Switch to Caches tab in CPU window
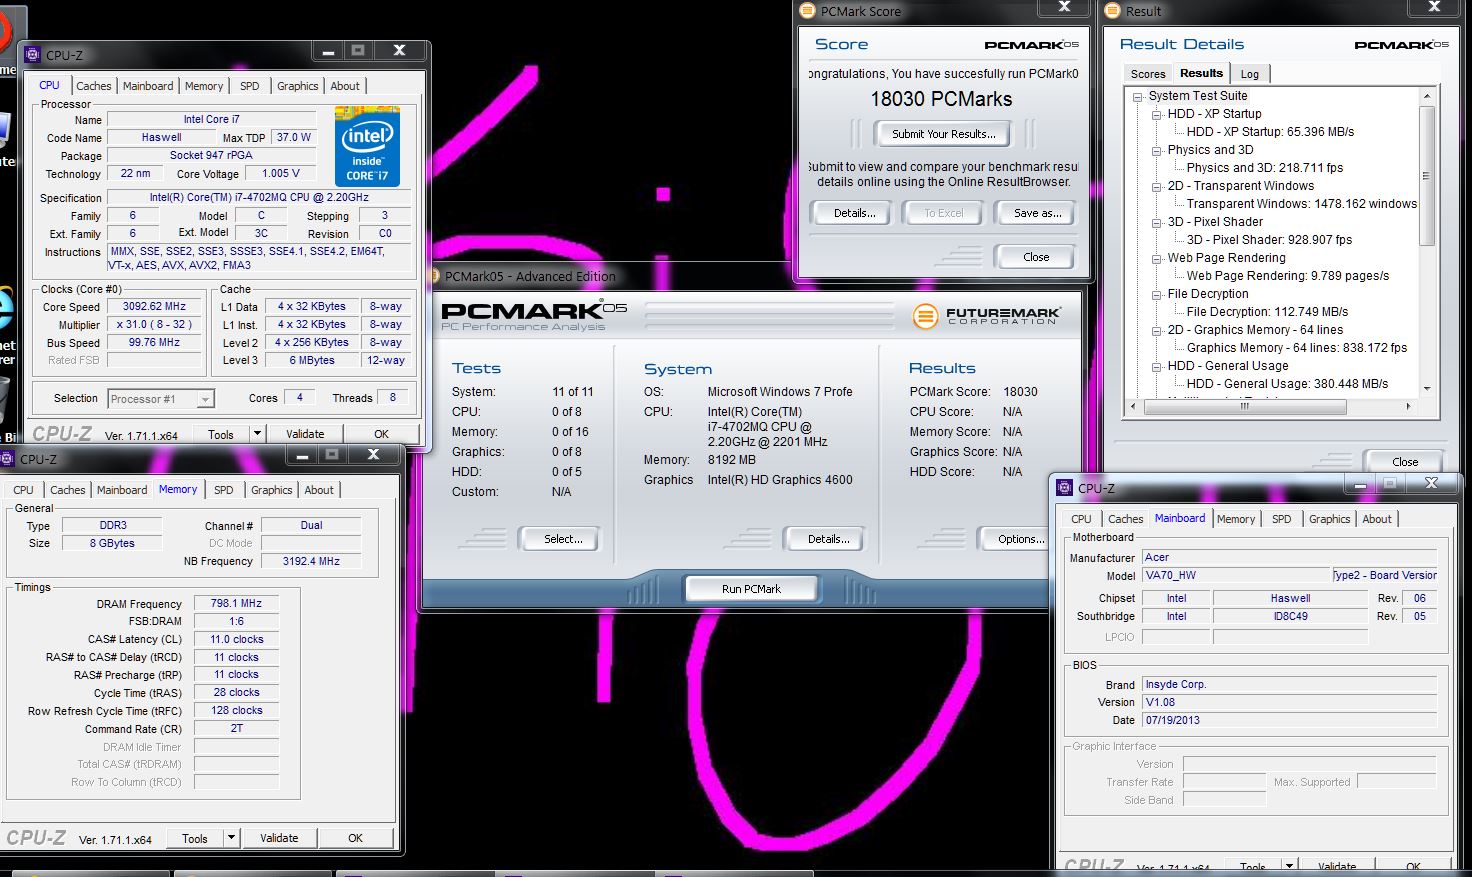1472x877 pixels. [x=93, y=86]
